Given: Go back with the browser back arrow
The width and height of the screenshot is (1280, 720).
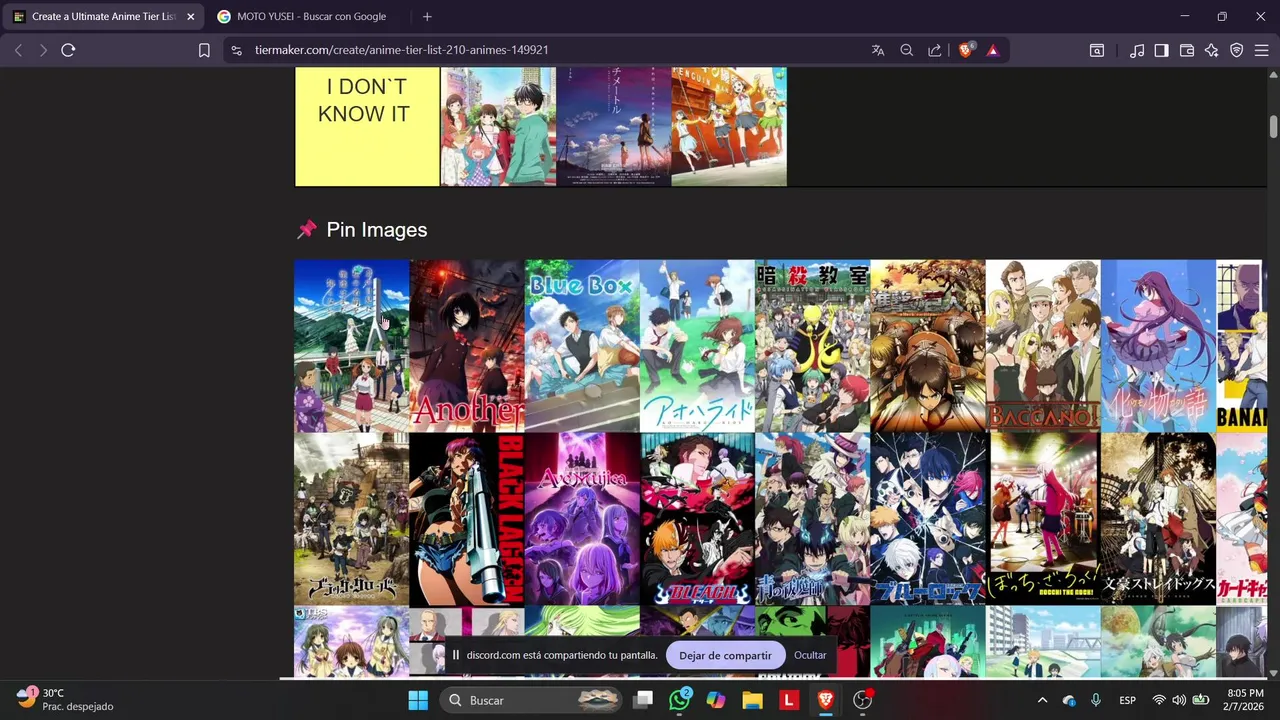Looking at the screenshot, I should 18,50.
